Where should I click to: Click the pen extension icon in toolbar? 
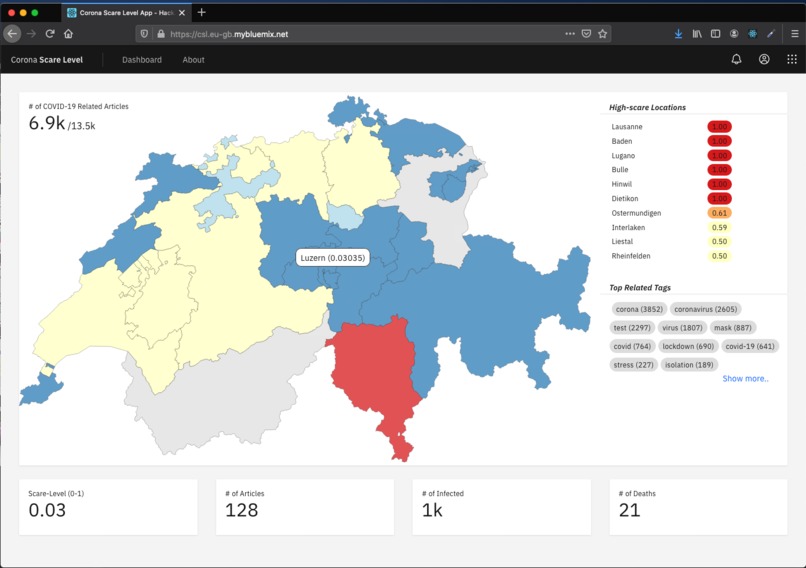tap(771, 34)
